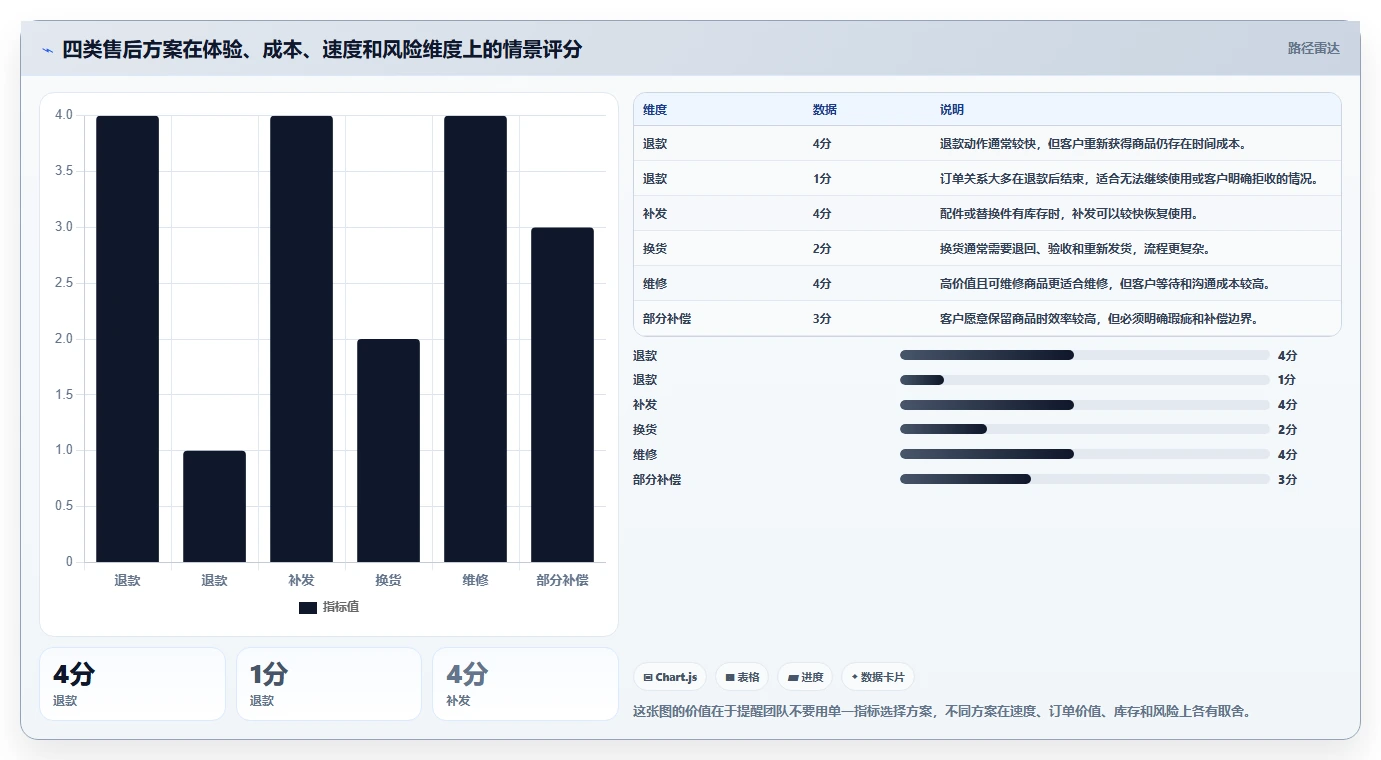This screenshot has height=760, width=1381.
Task: Click the 退款 progress bar showing 1分
Action: tap(1084, 380)
